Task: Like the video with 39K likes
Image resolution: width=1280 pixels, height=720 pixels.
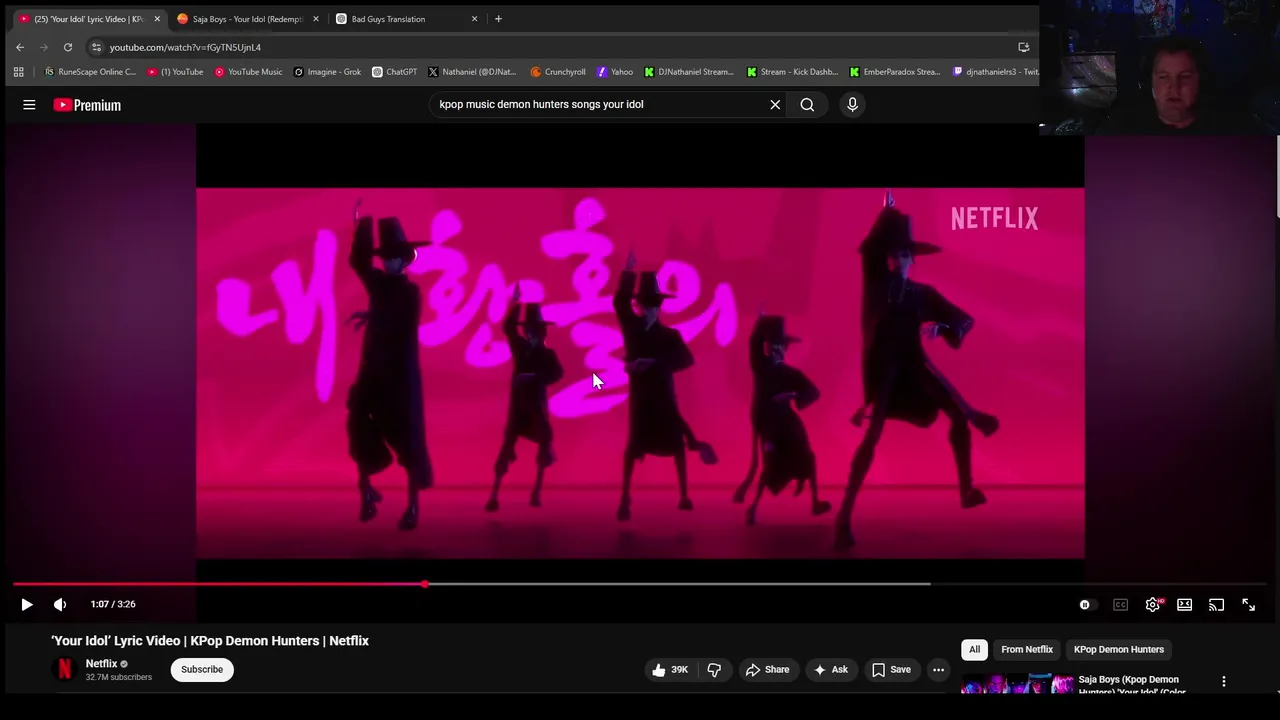Action: [x=670, y=670]
